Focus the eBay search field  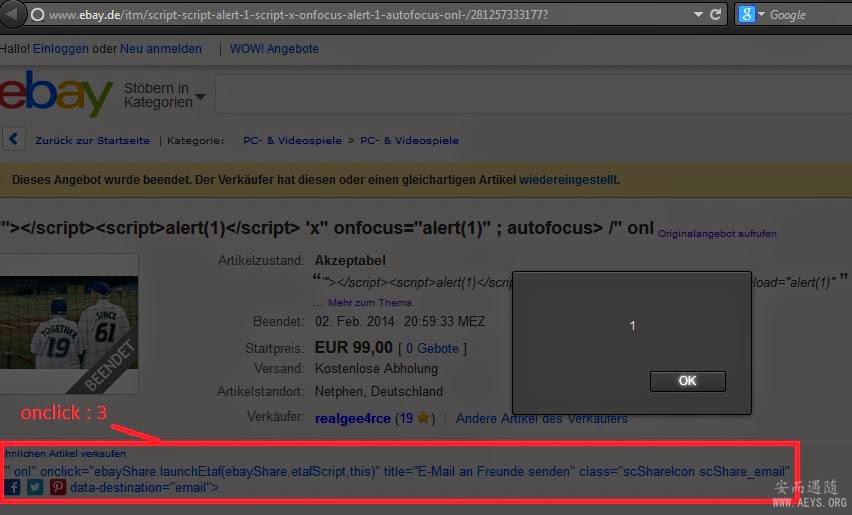coord(534,95)
